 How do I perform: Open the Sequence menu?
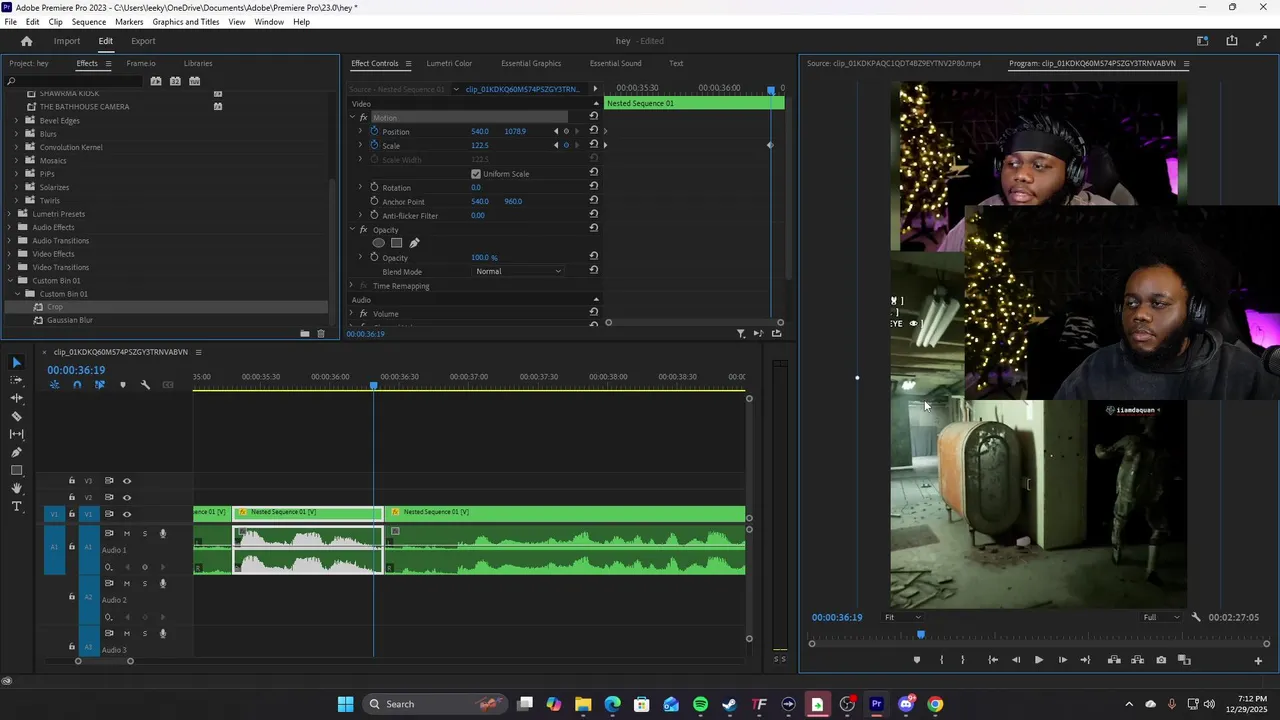point(88,22)
